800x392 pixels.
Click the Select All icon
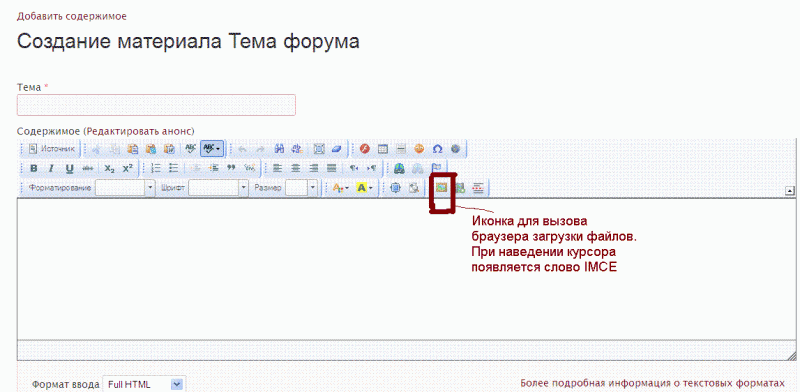319,149
